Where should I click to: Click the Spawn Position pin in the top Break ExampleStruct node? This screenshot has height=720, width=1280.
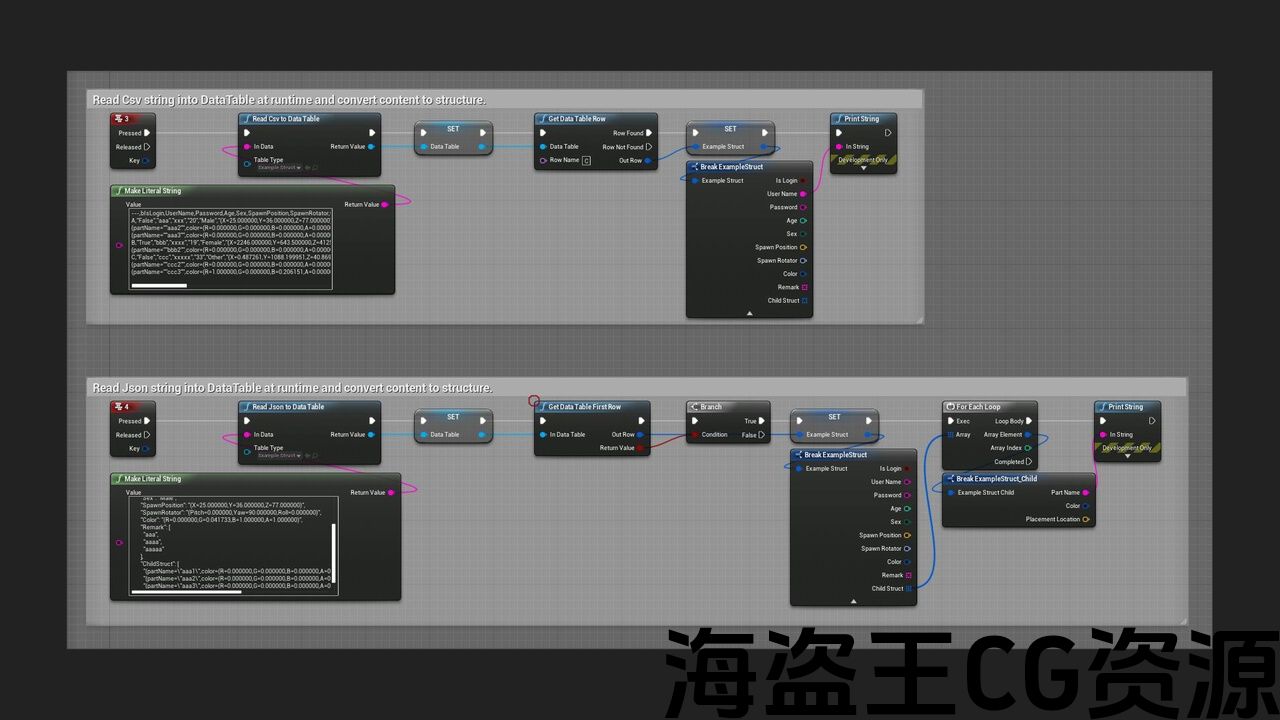click(803, 247)
